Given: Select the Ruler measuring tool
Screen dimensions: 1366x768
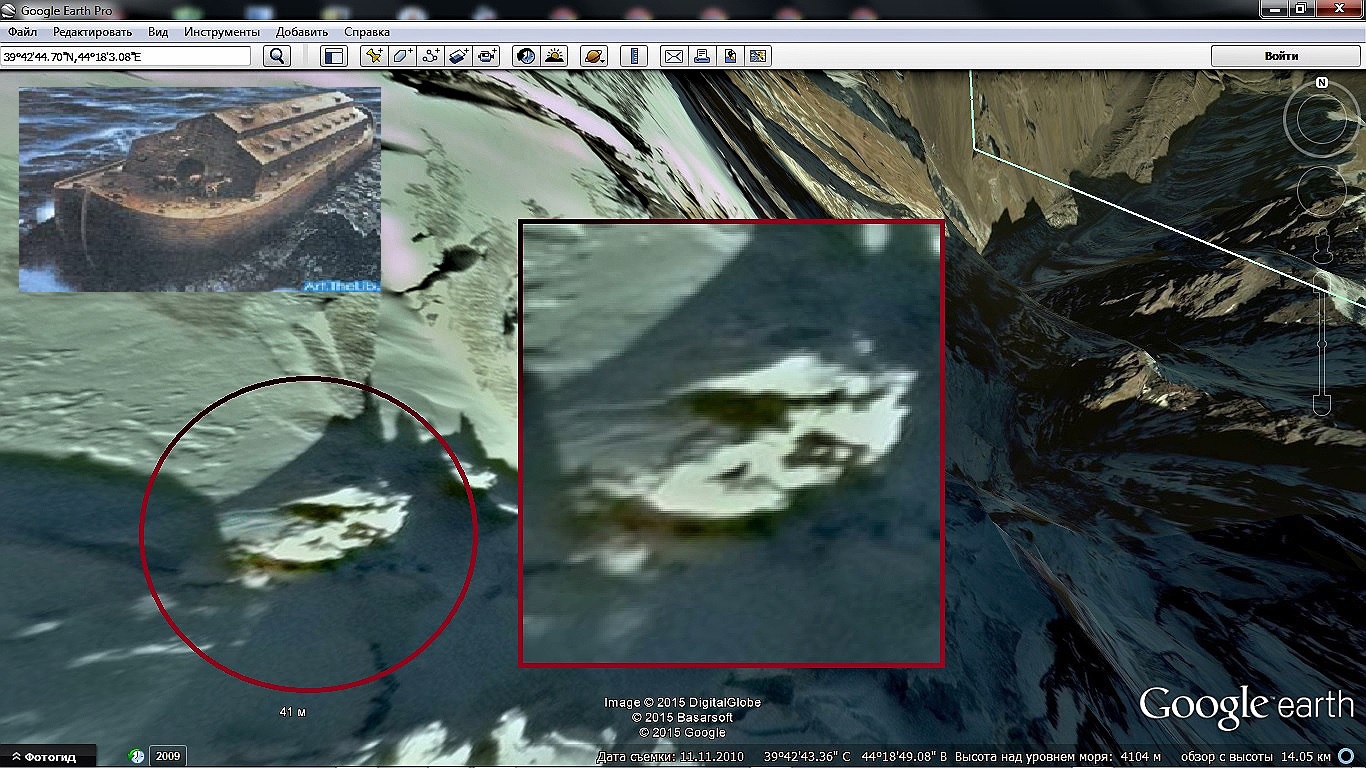Looking at the screenshot, I should point(633,56).
